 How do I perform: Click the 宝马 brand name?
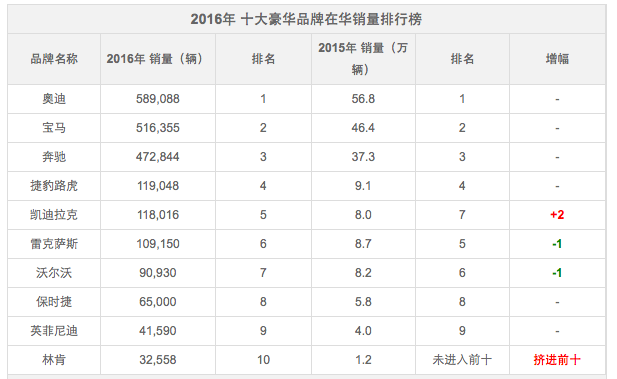click(x=54, y=128)
